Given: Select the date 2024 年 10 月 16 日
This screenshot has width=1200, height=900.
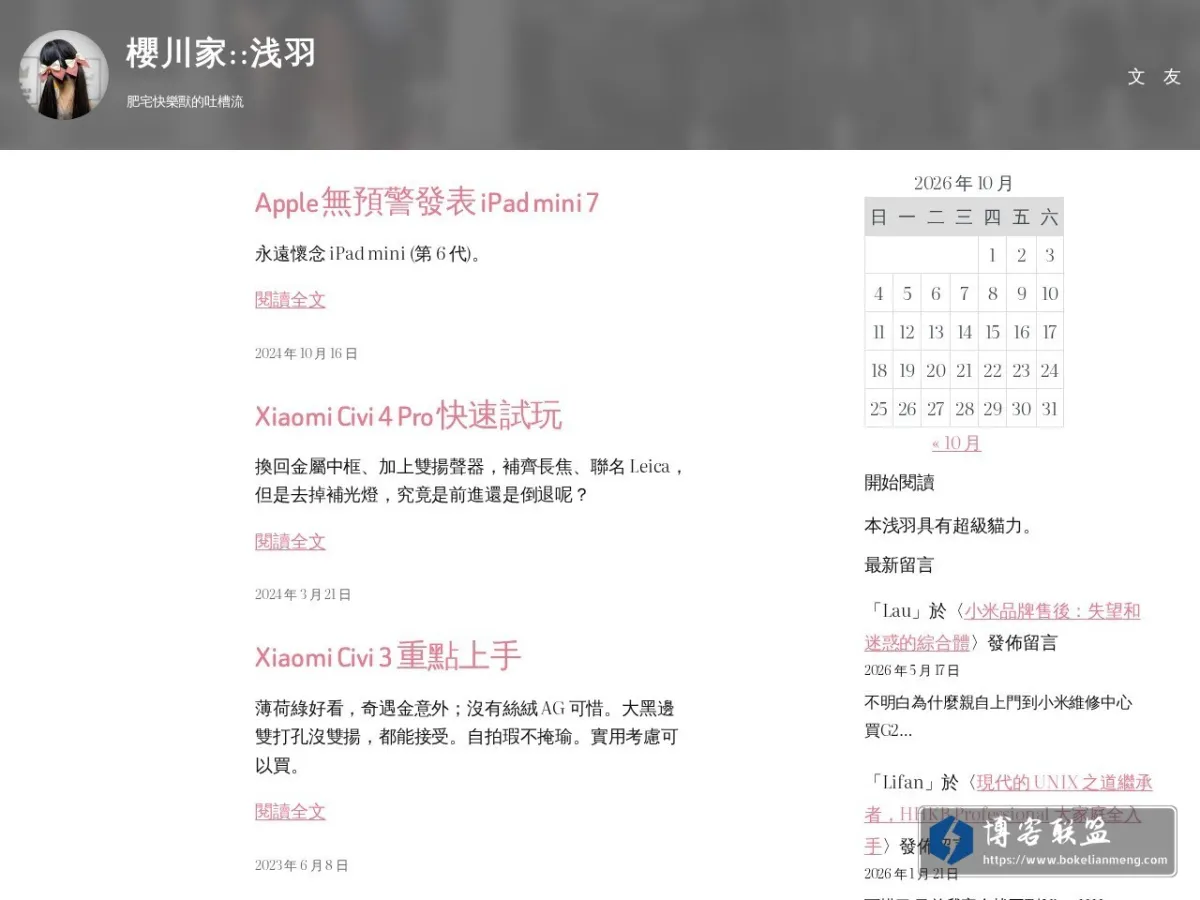Looking at the screenshot, I should click(306, 353).
